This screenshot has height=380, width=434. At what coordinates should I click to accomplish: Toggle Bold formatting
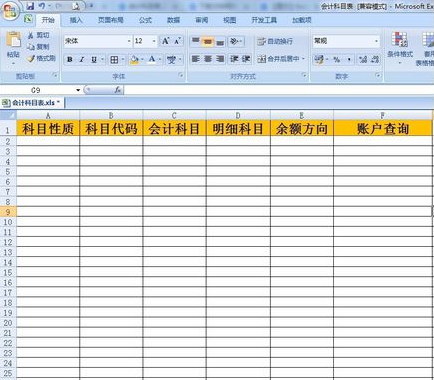click(70, 60)
